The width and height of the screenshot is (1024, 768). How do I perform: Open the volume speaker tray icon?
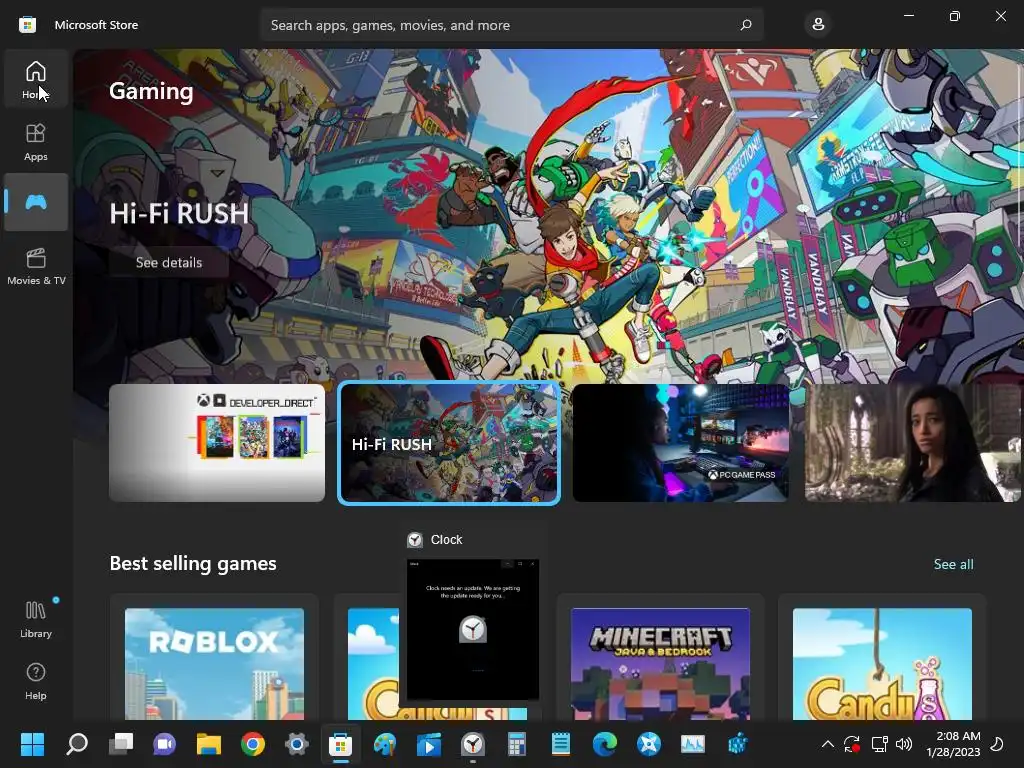click(904, 744)
